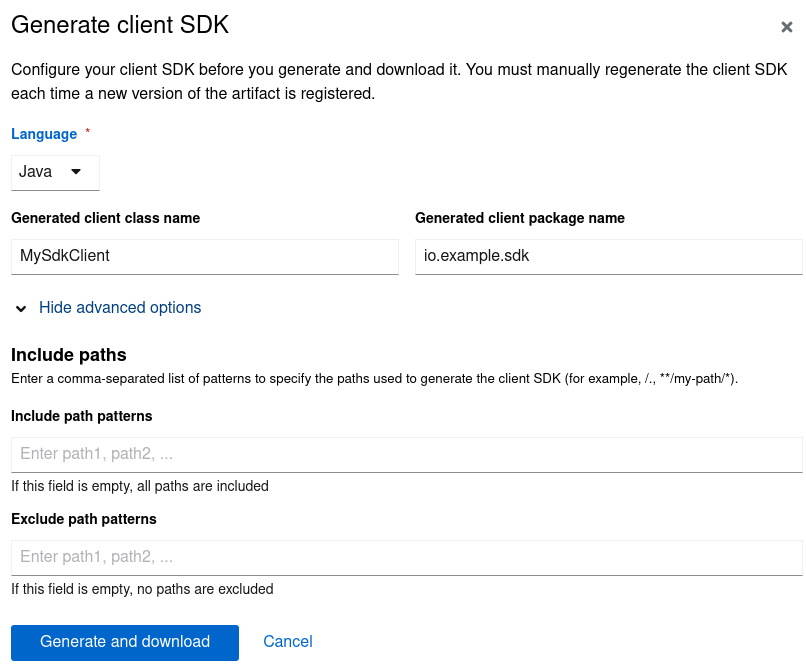The width and height of the screenshot is (806, 671).
Task: Click the caret arrow beside Java
Action: [76, 171]
